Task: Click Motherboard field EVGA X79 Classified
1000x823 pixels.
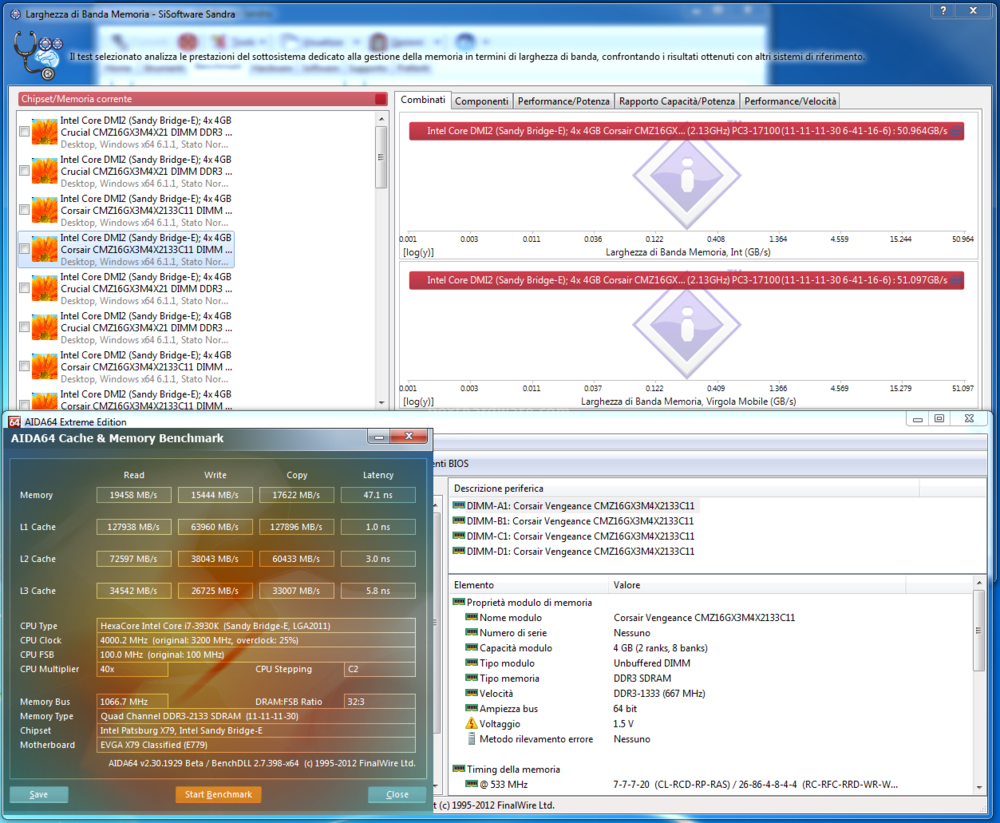Action: click(x=256, y=745)
